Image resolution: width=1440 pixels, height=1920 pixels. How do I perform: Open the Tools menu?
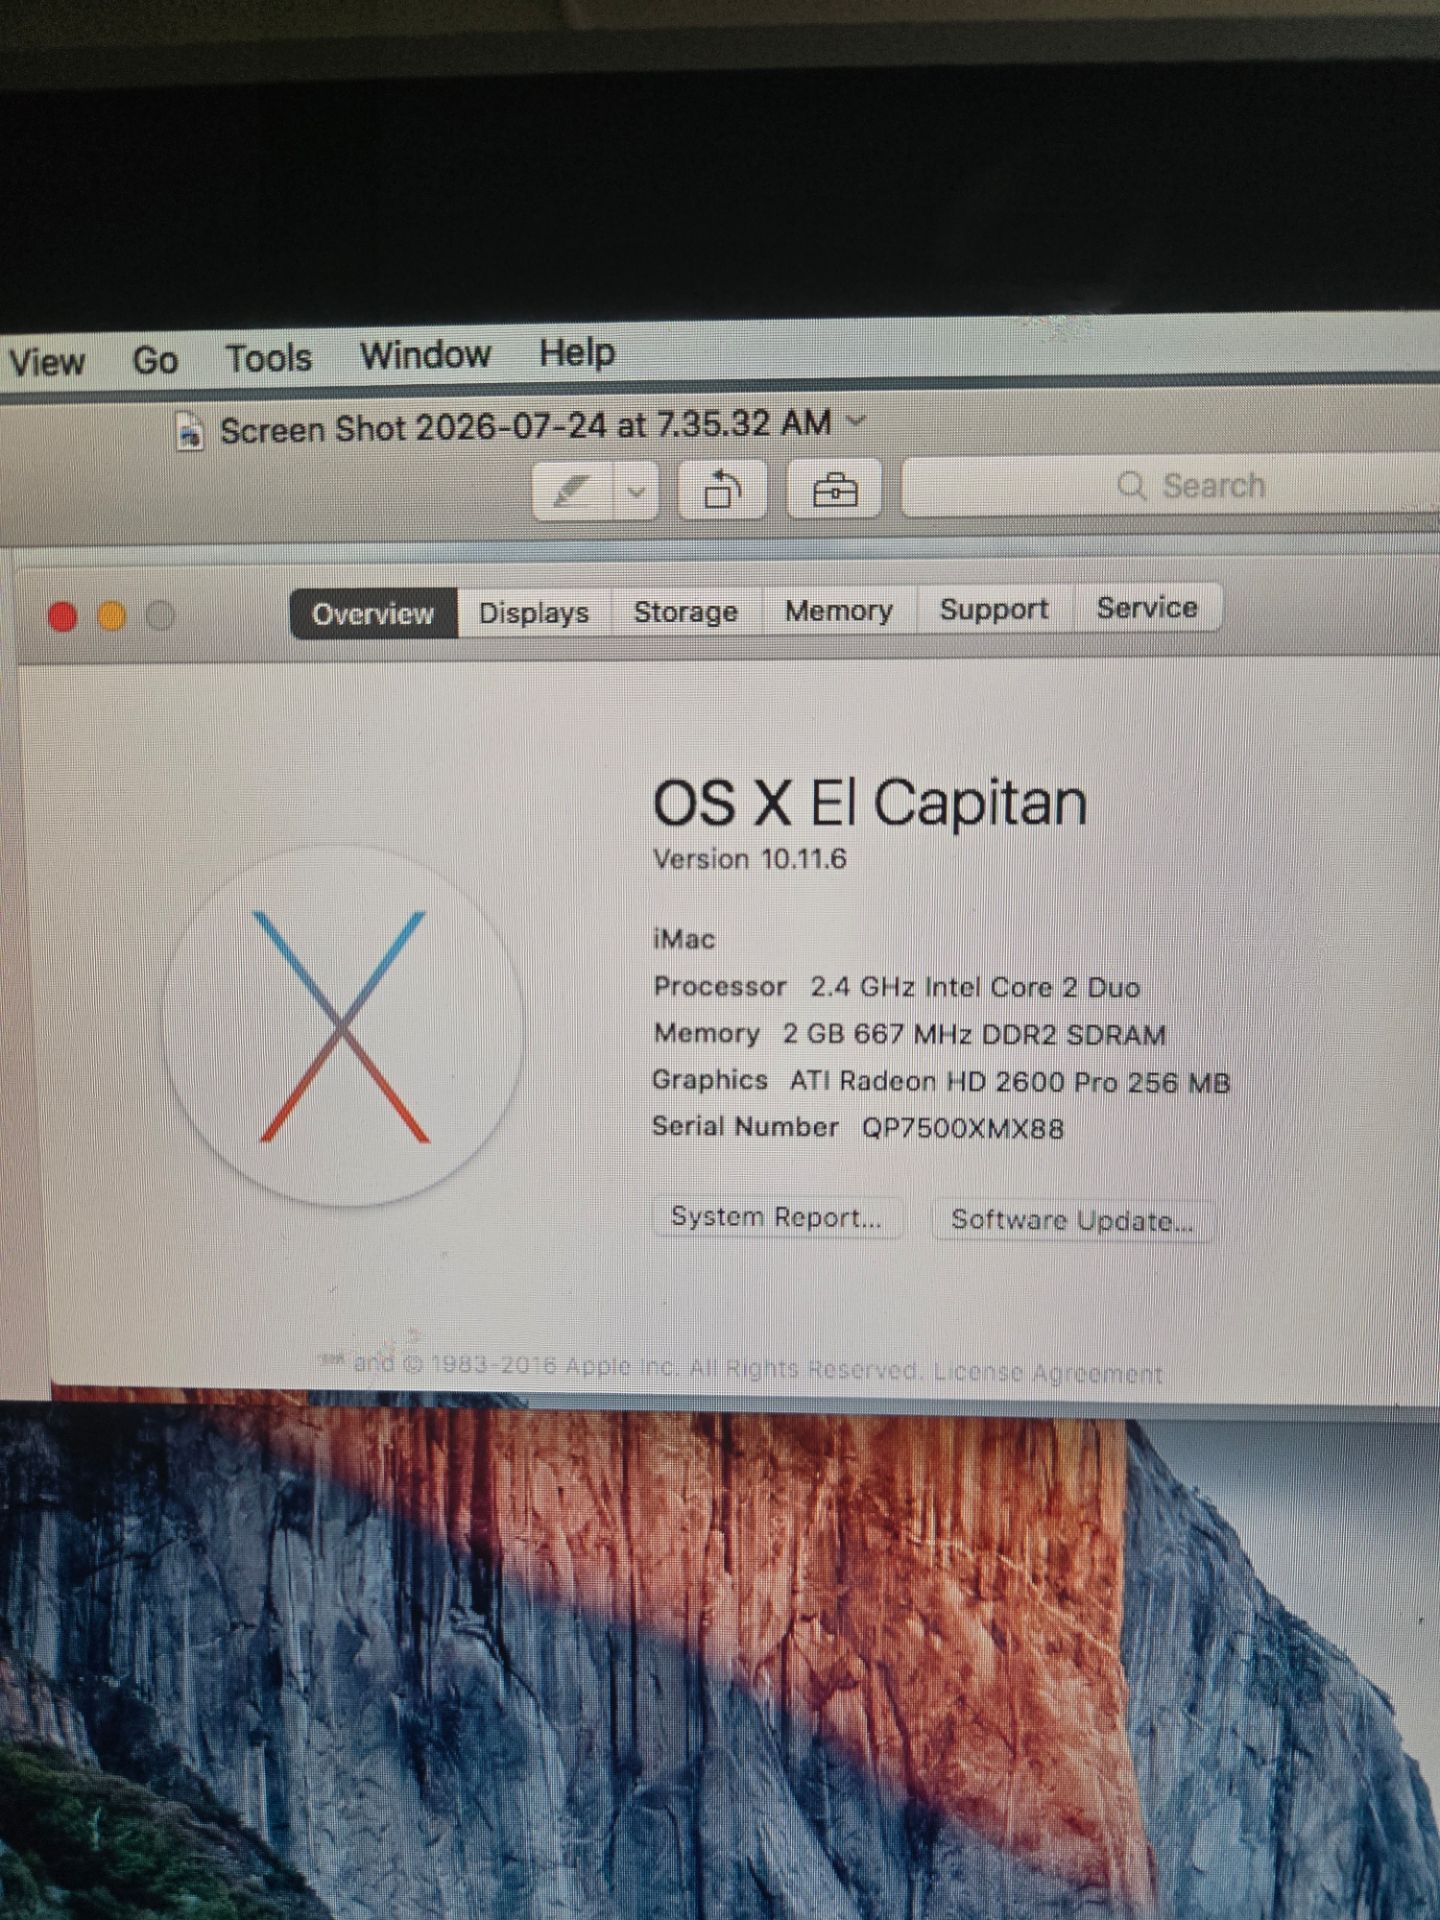(268, 358)
